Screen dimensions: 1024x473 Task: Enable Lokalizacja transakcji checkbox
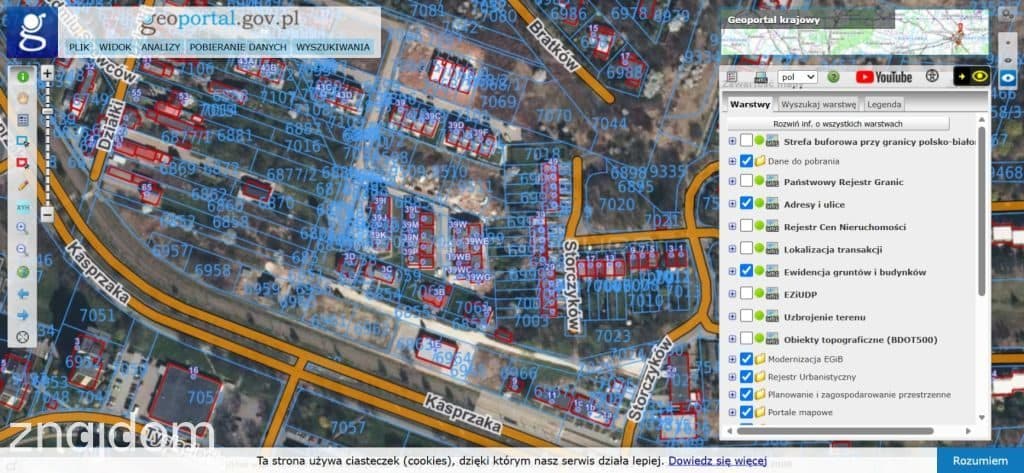[x=746, y=249]
